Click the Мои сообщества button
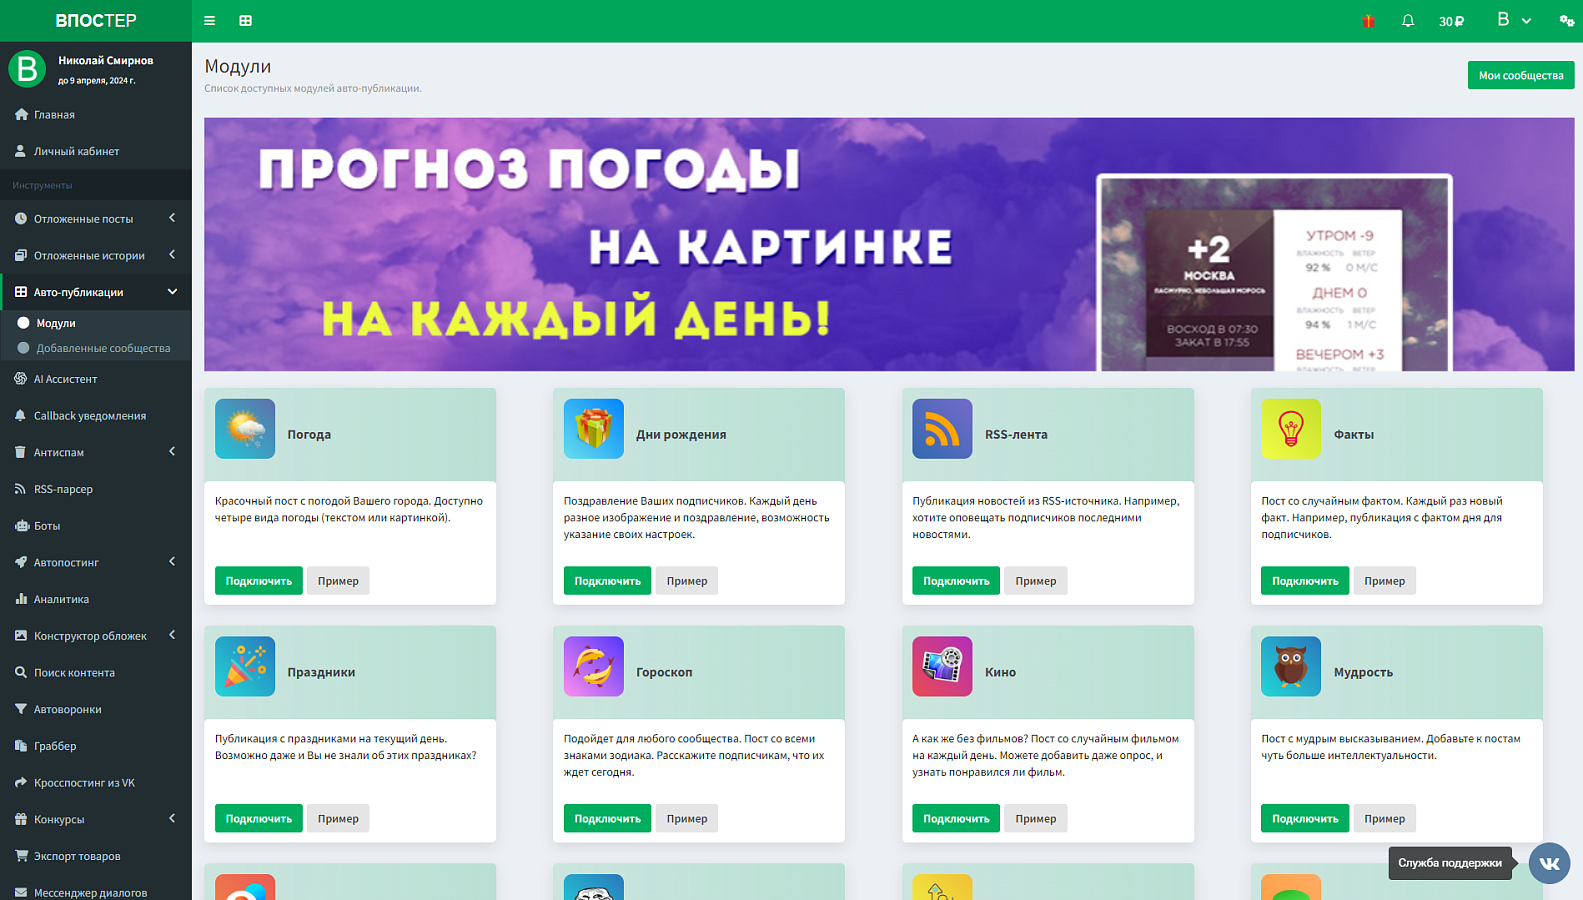Viewport: 1583px width, 900px height. click(1521, 75)
